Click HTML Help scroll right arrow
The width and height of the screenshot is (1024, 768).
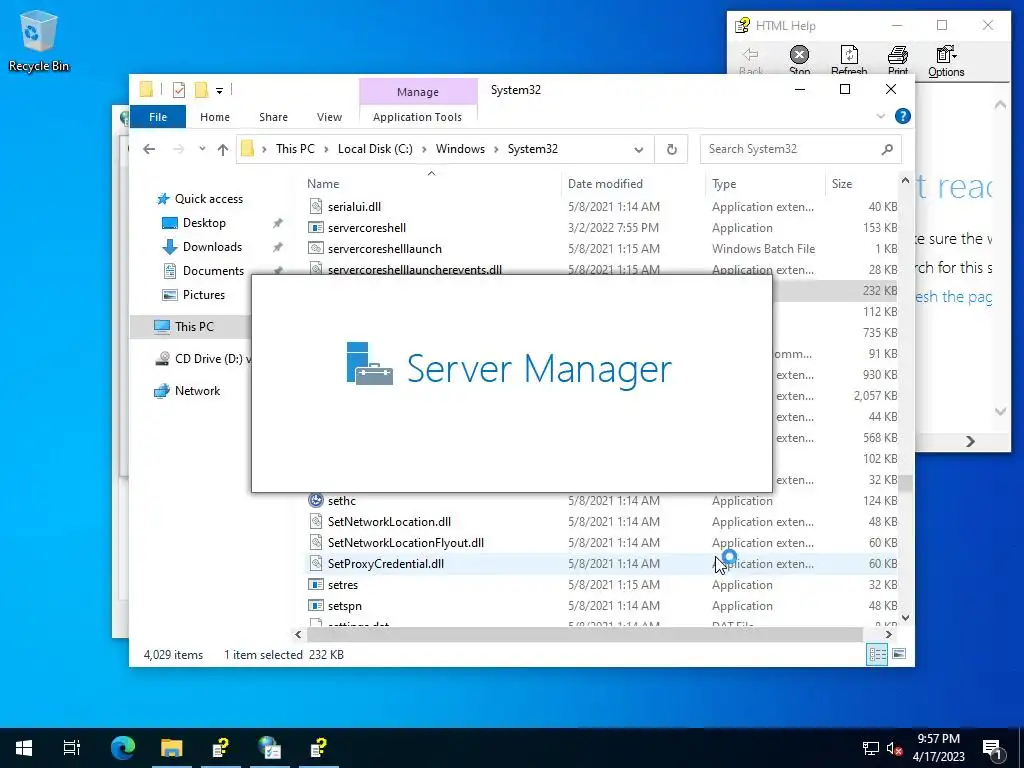970,442
